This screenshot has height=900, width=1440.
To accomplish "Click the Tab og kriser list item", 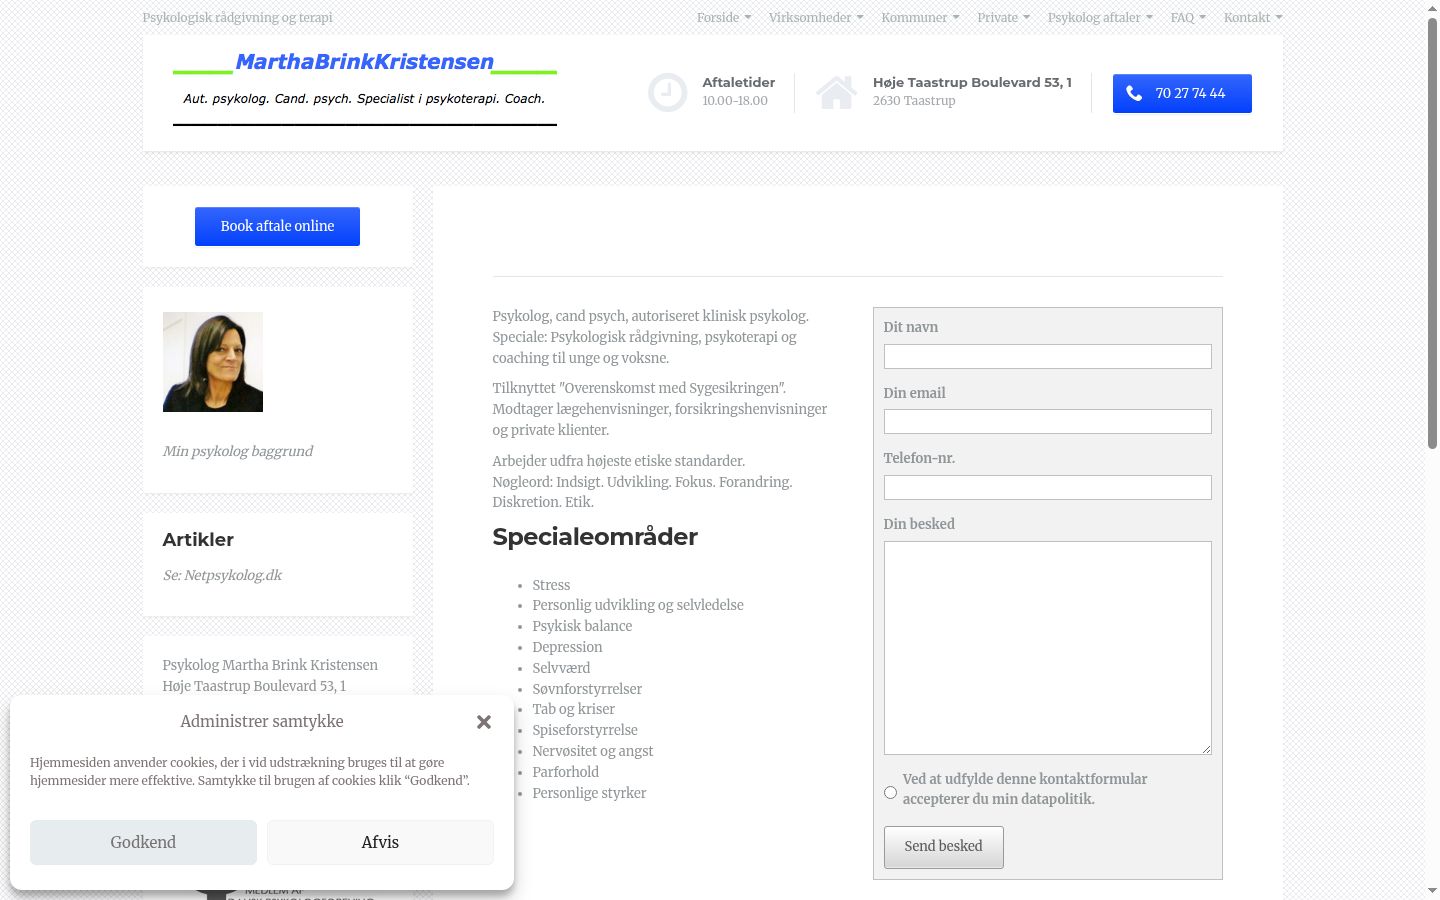I will pos(573,709).
